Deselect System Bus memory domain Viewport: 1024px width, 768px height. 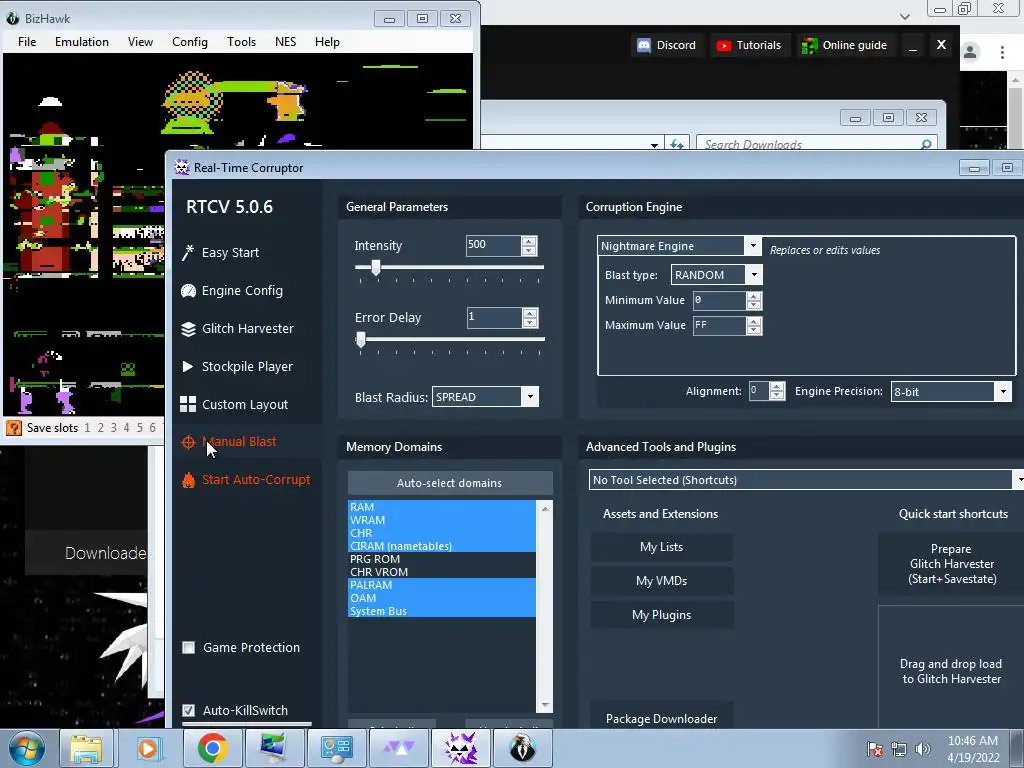click(x=441, y=611)
